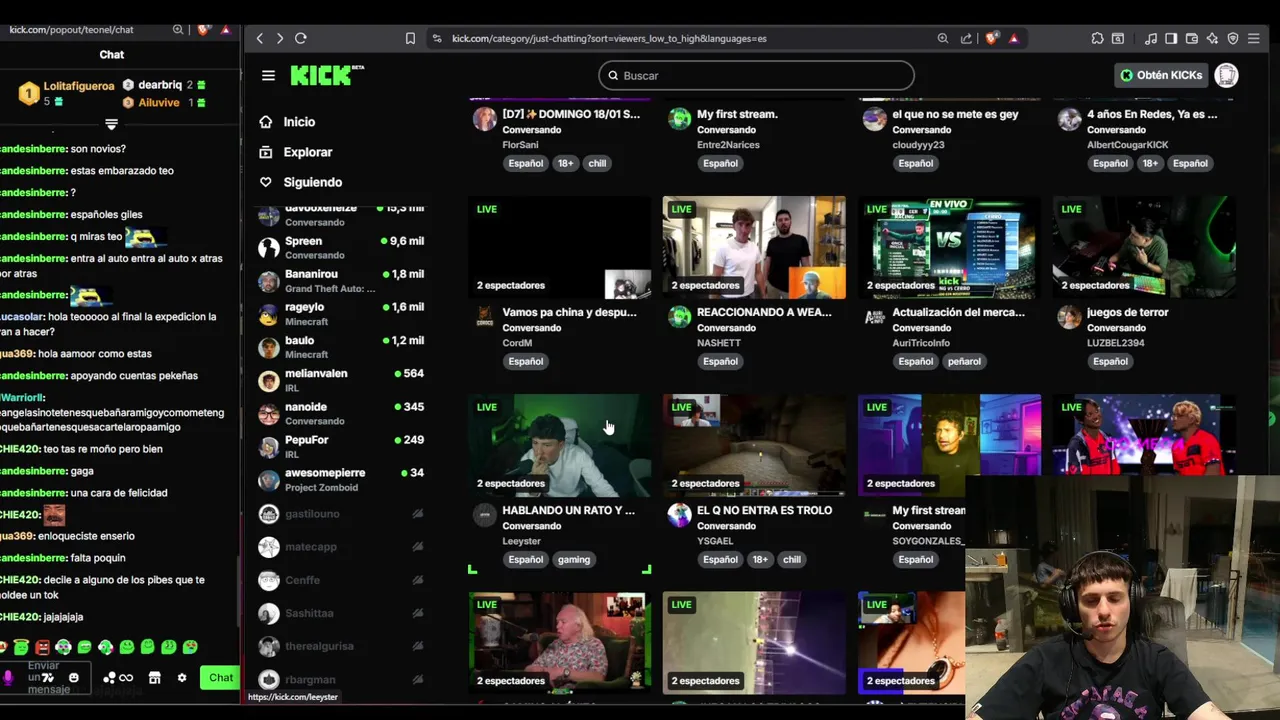Open Leo AI sparkle icon
1280x720 pixels.
[1212, 38]
